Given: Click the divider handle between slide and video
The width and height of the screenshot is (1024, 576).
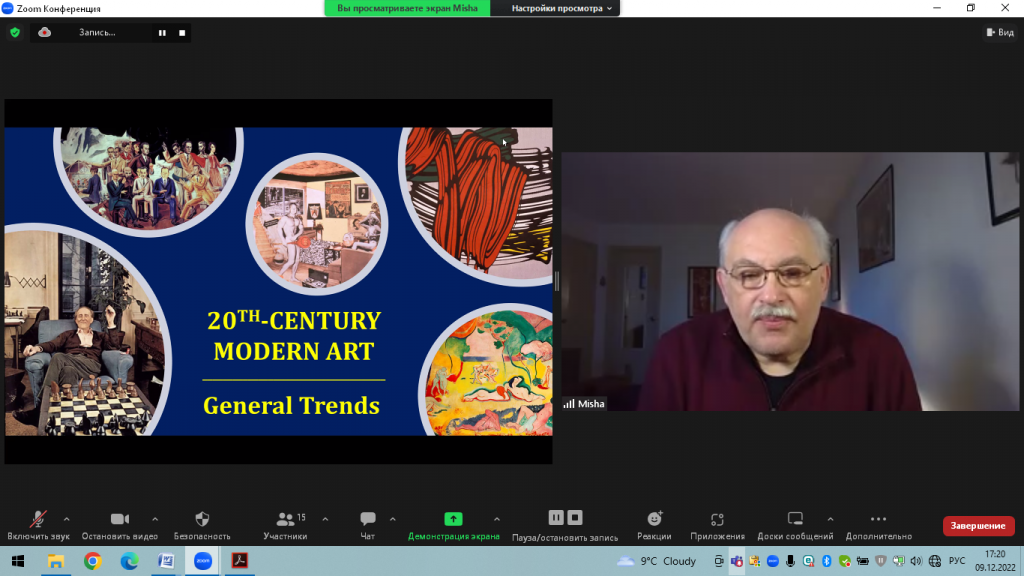Looking at the screenshot, I should [x=556, y=281].
